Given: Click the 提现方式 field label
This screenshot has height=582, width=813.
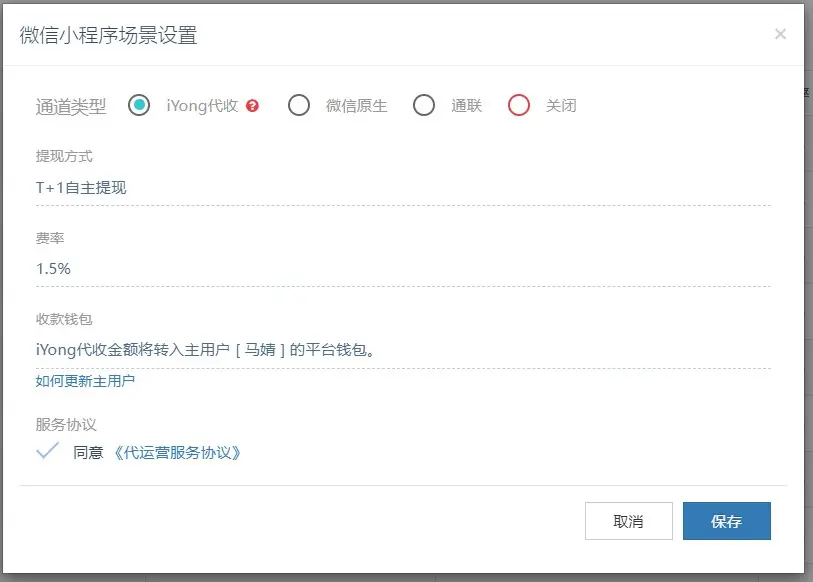Looking at the screenshot, I should pyautogui.click(x=64, y=157).
